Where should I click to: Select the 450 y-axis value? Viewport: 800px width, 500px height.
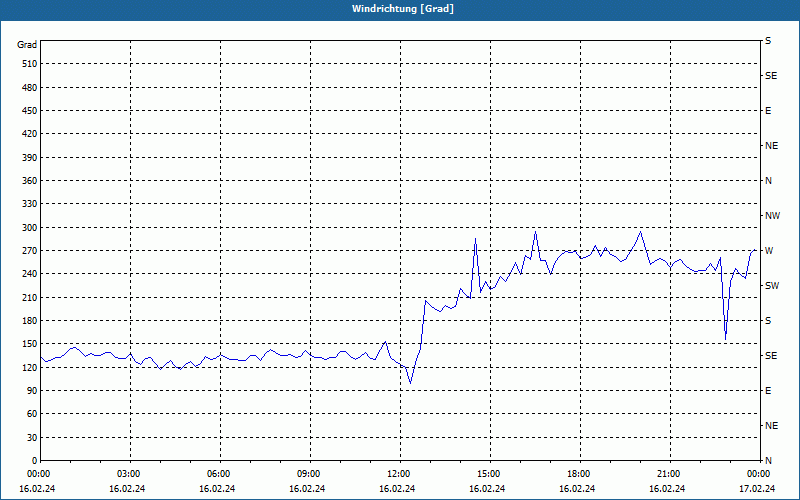pyautogui.click(x=30, y=111)
